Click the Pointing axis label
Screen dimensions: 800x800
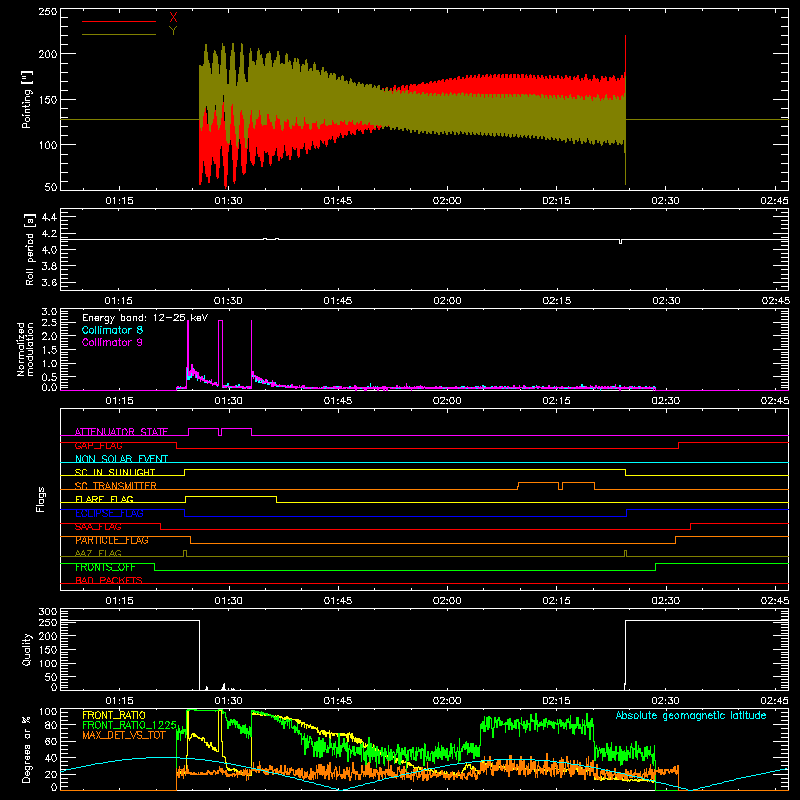pyautogui.click(x=27, y=99)
